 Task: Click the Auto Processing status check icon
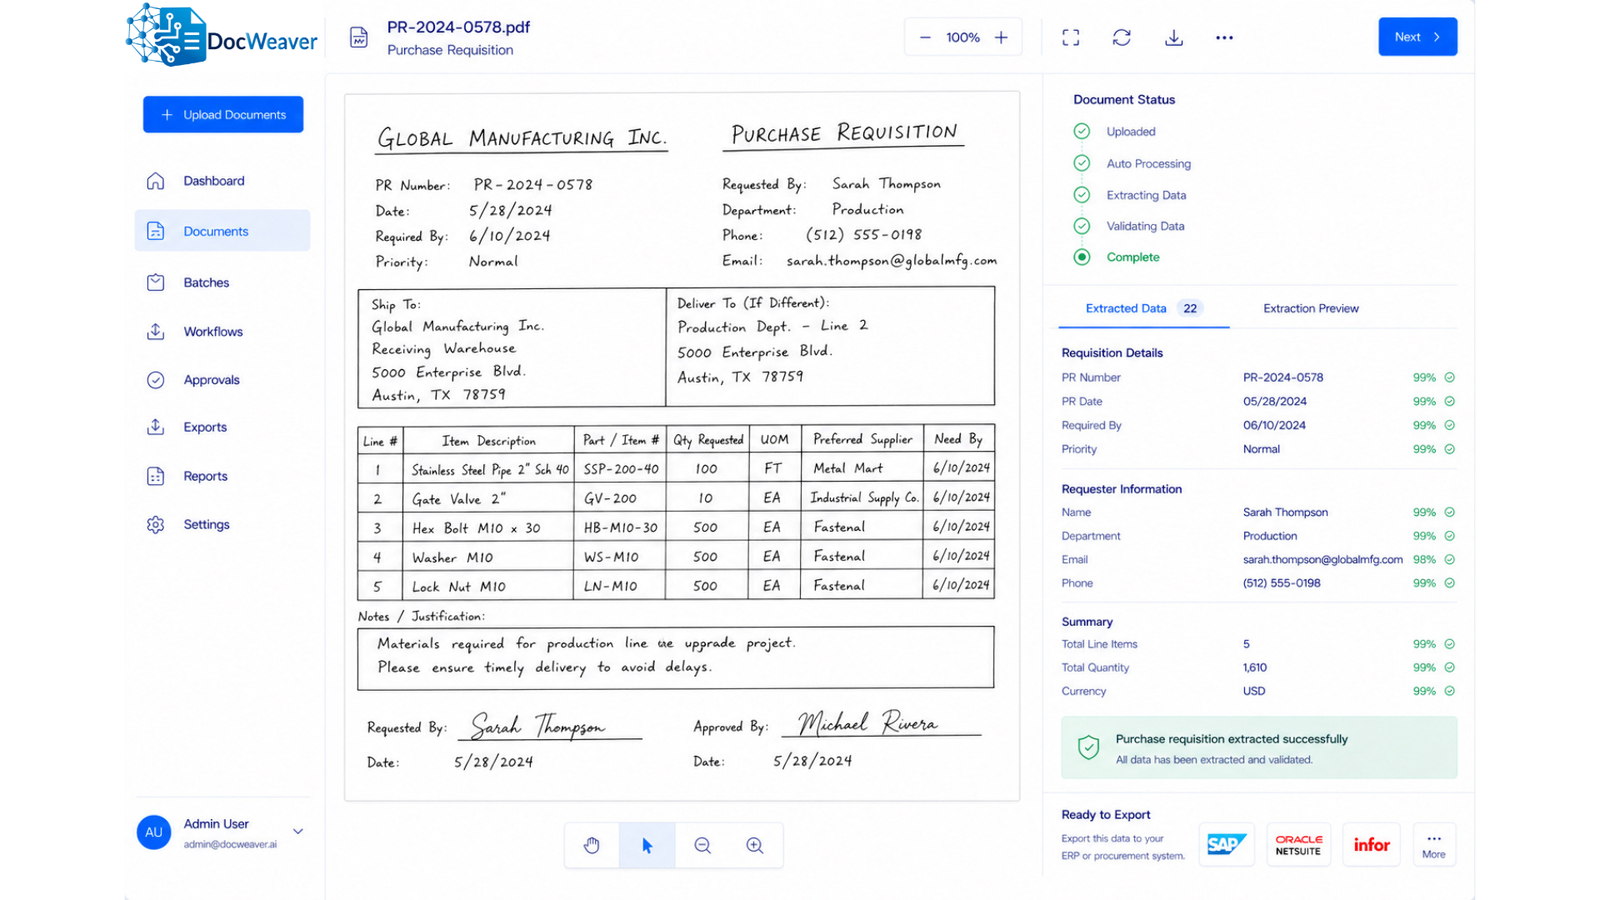pos(1082,163)
